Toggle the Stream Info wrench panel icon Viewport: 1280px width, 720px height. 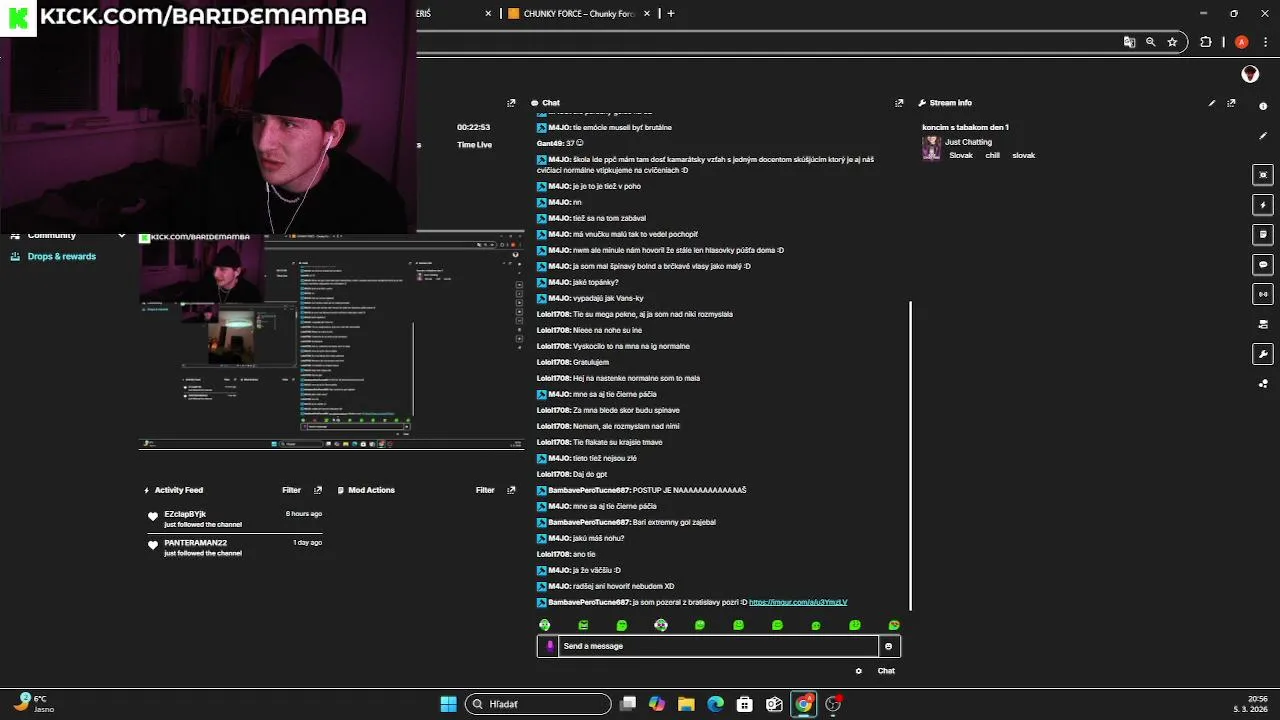coord(1263,354)
